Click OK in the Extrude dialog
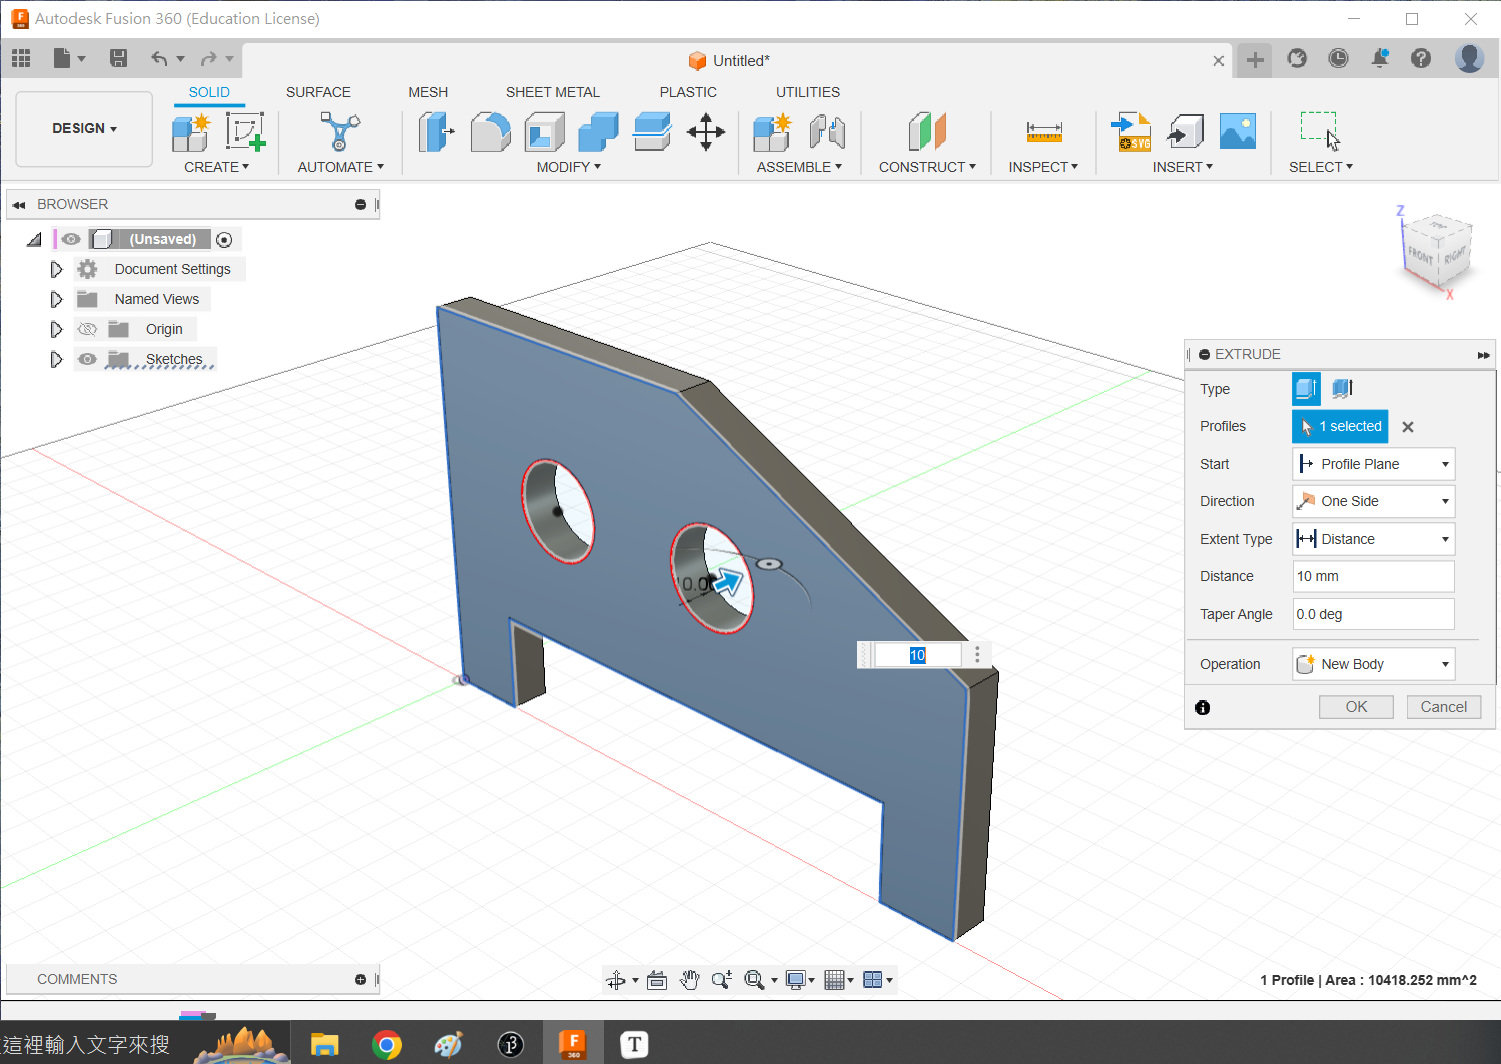This screenshot has width=1501, height=1064. click(x=1356, y=707)
